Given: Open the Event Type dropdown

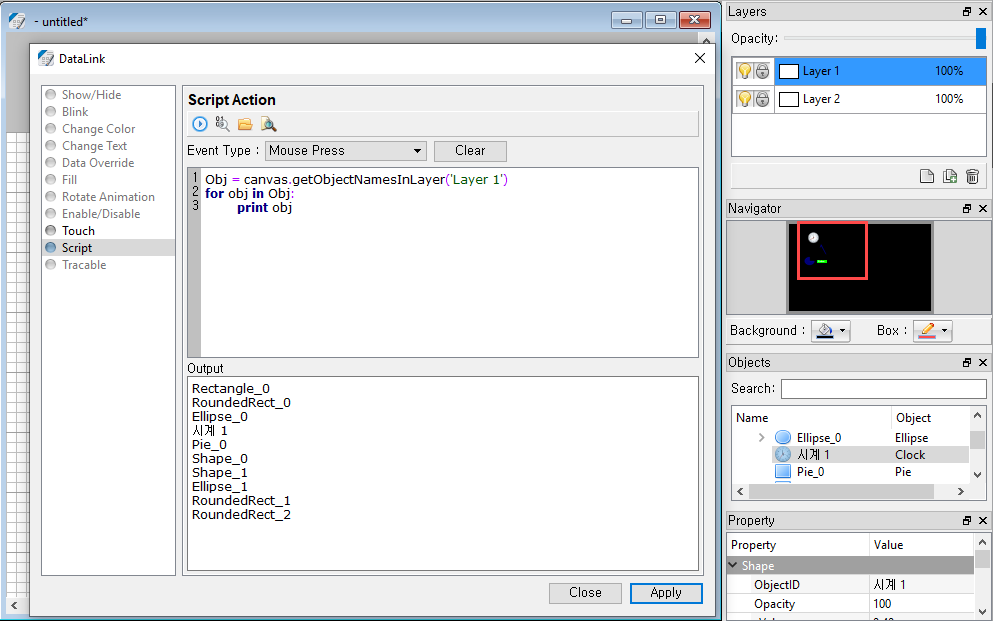Looking at the screenshot, I should tap(346, 151).
